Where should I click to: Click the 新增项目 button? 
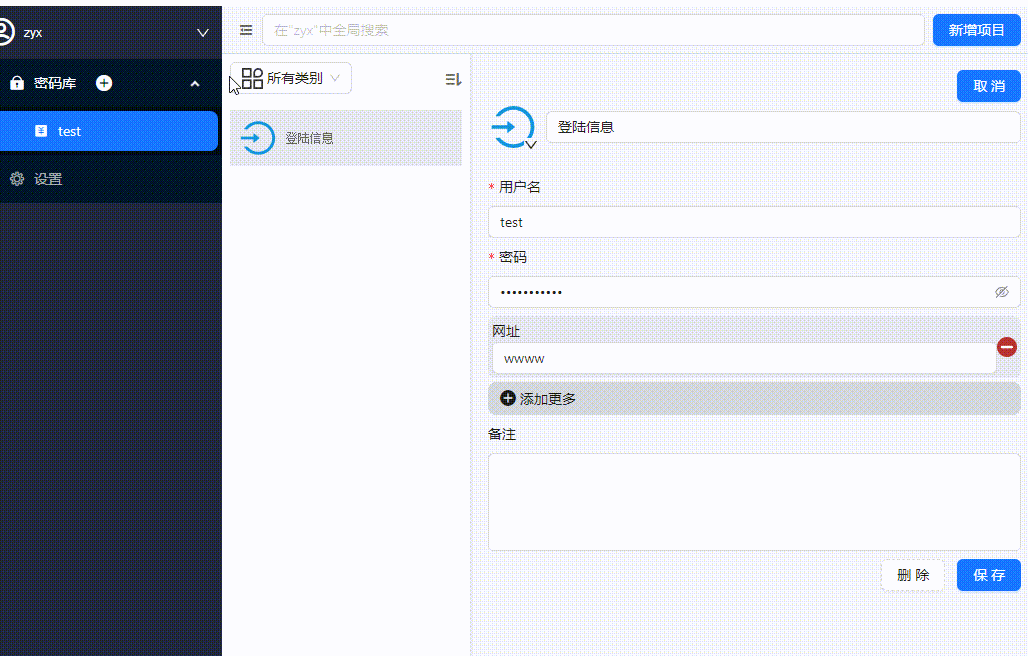click(x=976, y=30)
